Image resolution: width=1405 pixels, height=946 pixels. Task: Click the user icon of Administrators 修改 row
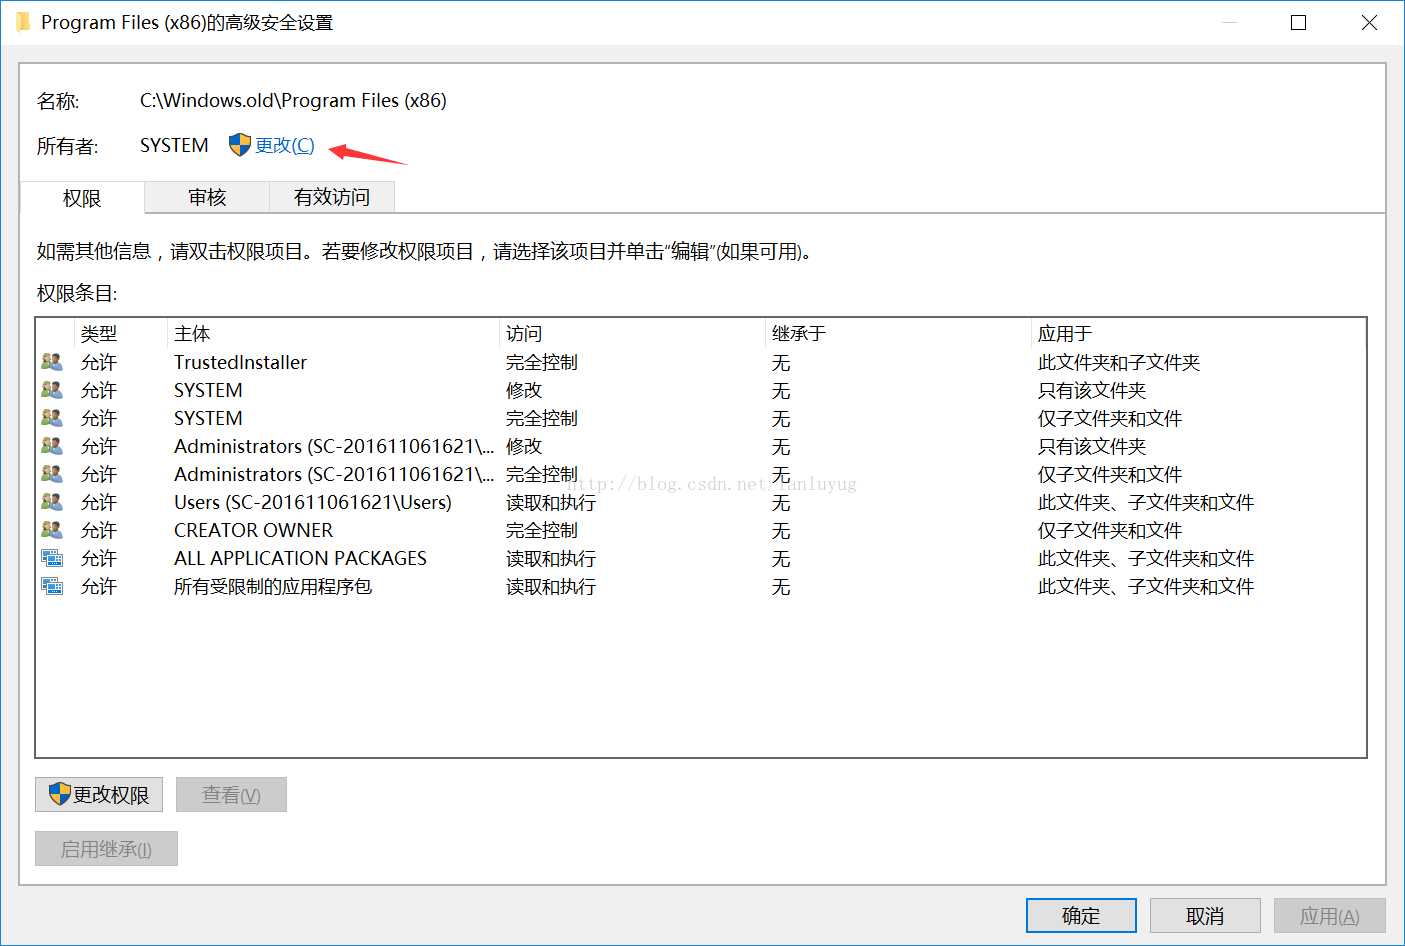pos(52,446)
